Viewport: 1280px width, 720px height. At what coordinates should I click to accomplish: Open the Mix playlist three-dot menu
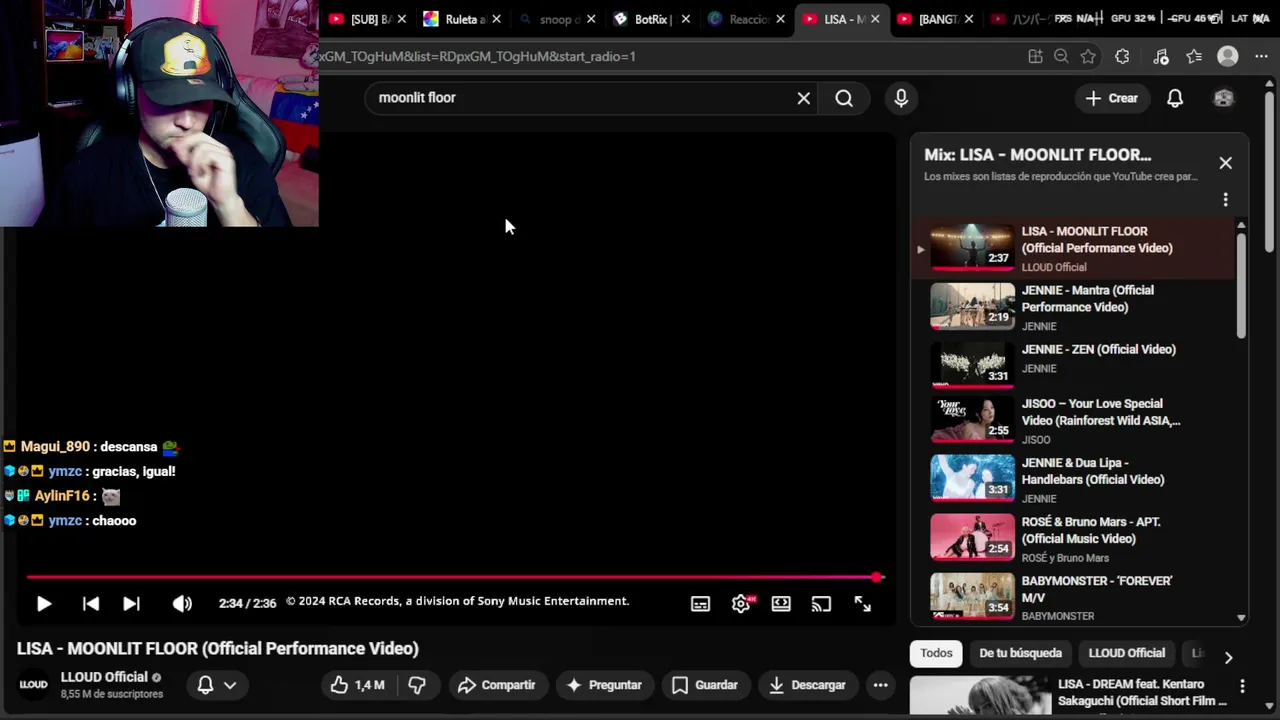pos(1225,200)
